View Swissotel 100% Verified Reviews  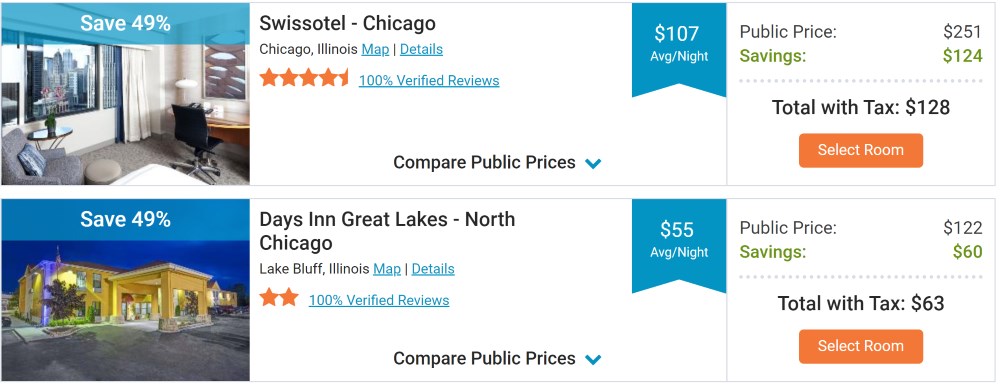(x=429, y=81)
